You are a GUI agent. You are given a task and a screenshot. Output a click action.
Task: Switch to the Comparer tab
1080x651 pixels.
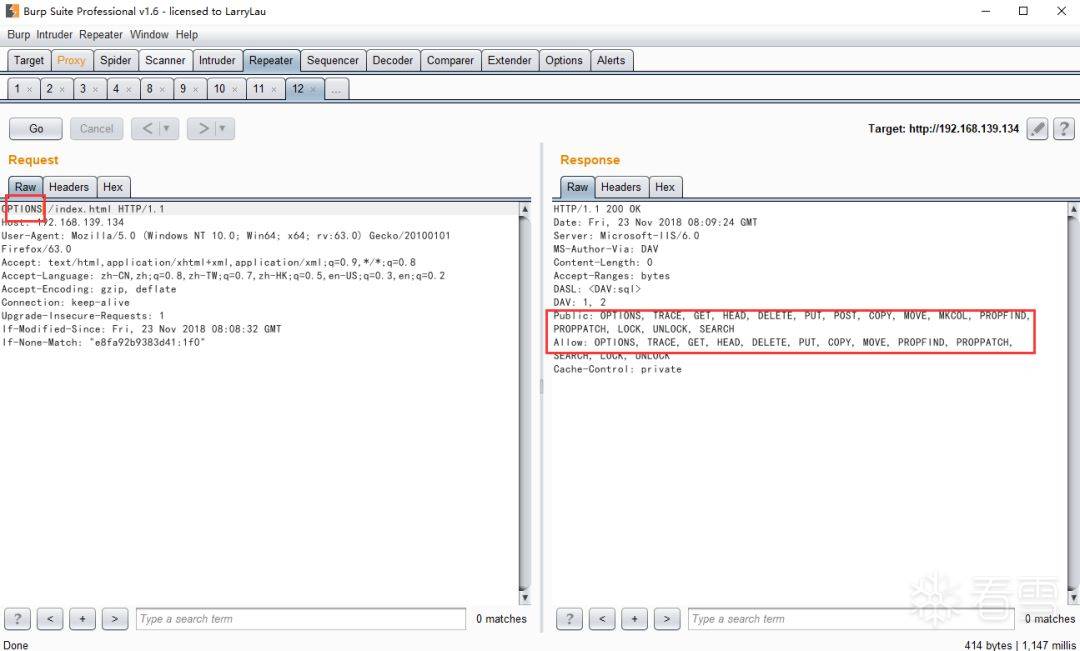(x=450, y=60)
